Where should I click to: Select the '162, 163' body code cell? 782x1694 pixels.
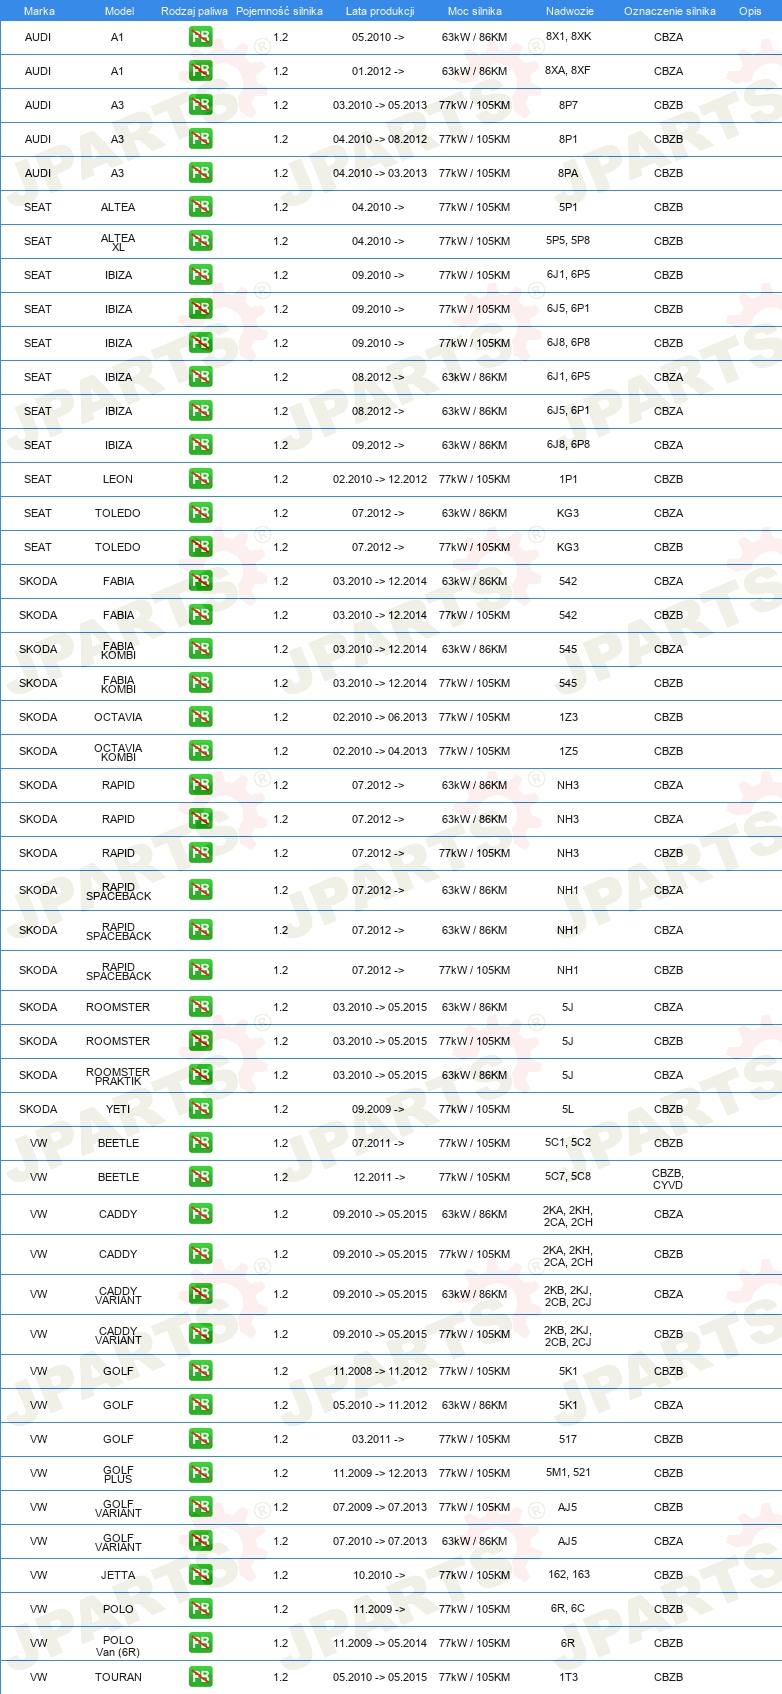[569, 1574]
